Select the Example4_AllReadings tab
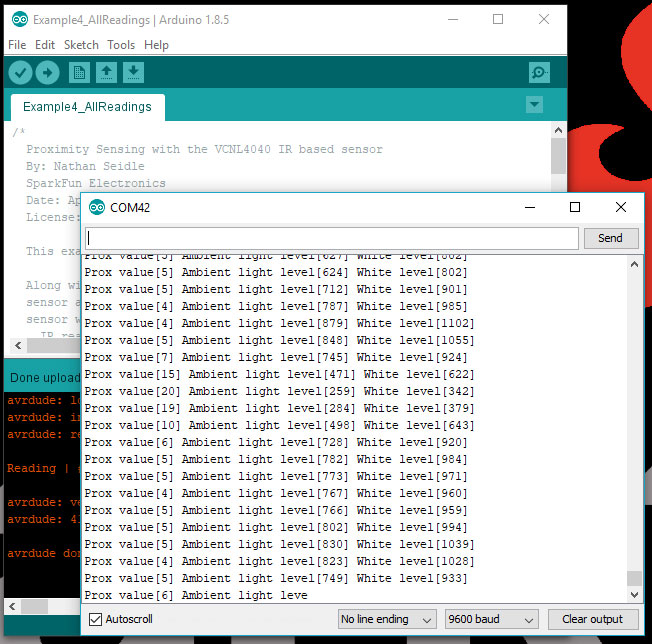Image resolution: width=652 pixels, height=644 pixels. point(87,107)
